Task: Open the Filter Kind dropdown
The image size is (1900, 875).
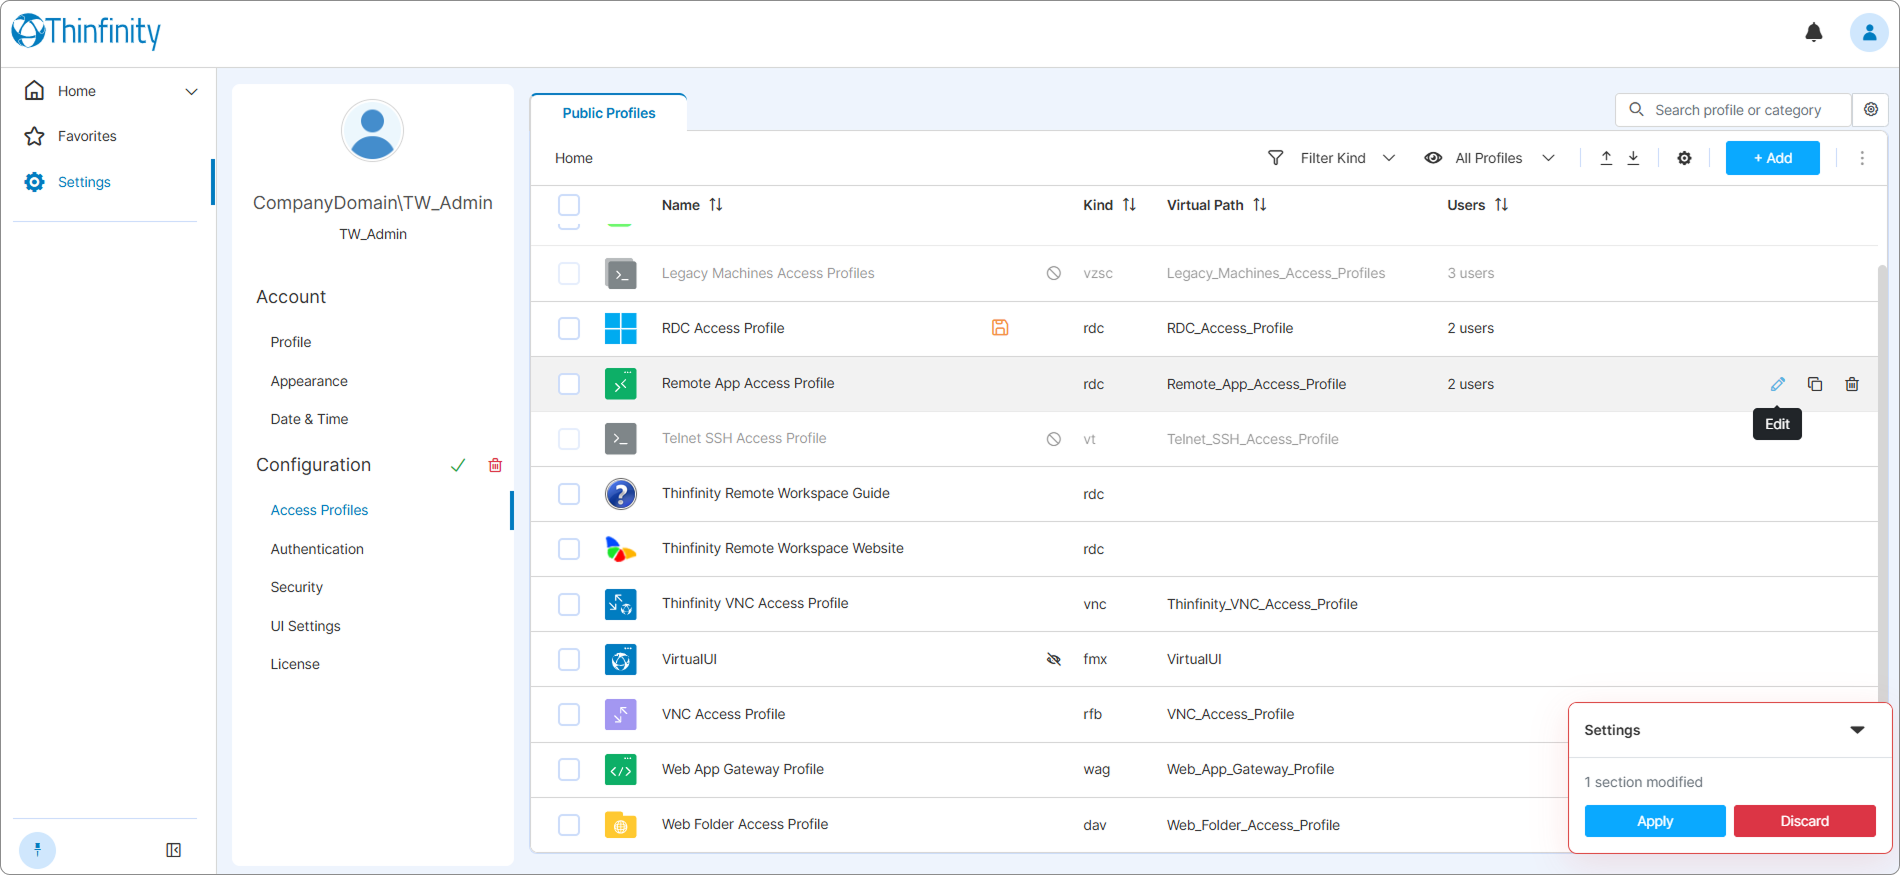Action: [x=1332, y=158]
